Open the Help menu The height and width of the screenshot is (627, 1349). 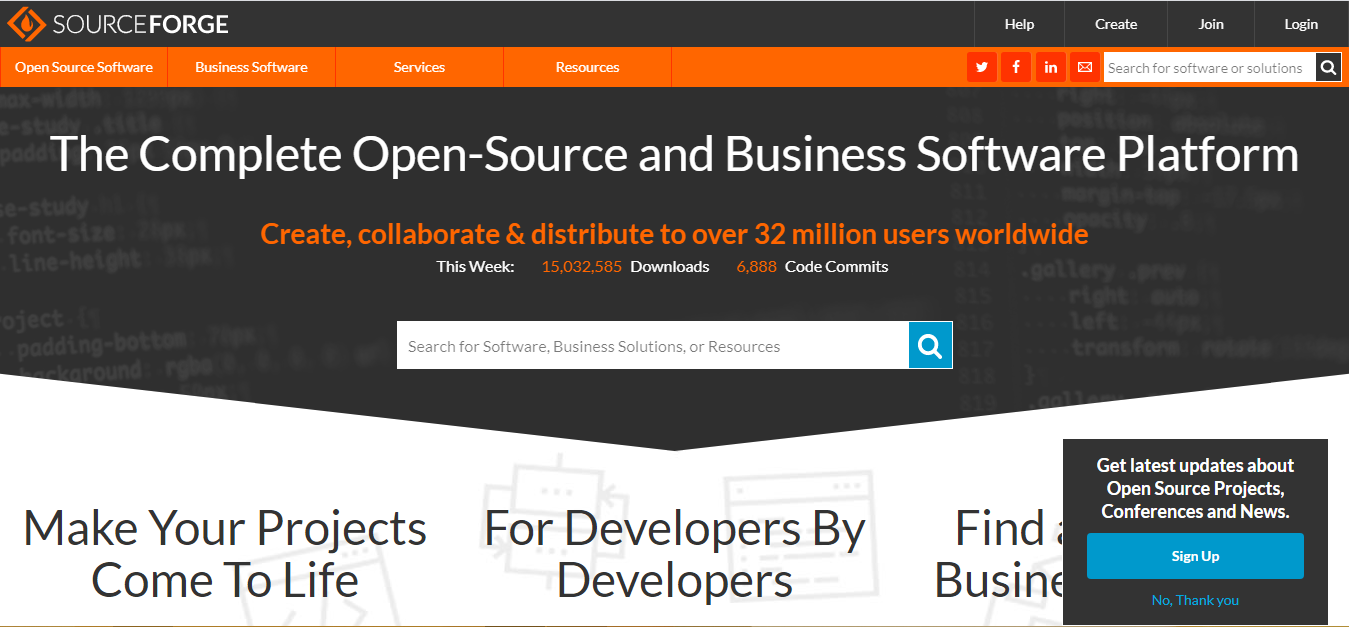(x=1019, y=23)
